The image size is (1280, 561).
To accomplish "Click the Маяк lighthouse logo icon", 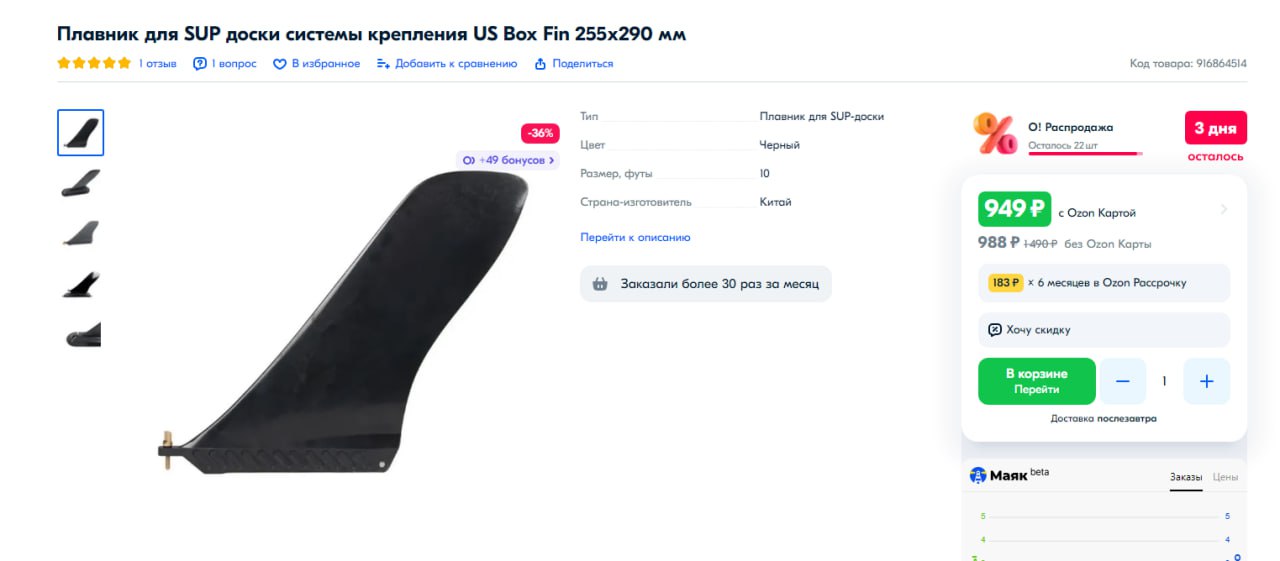I will coord(978,475).
